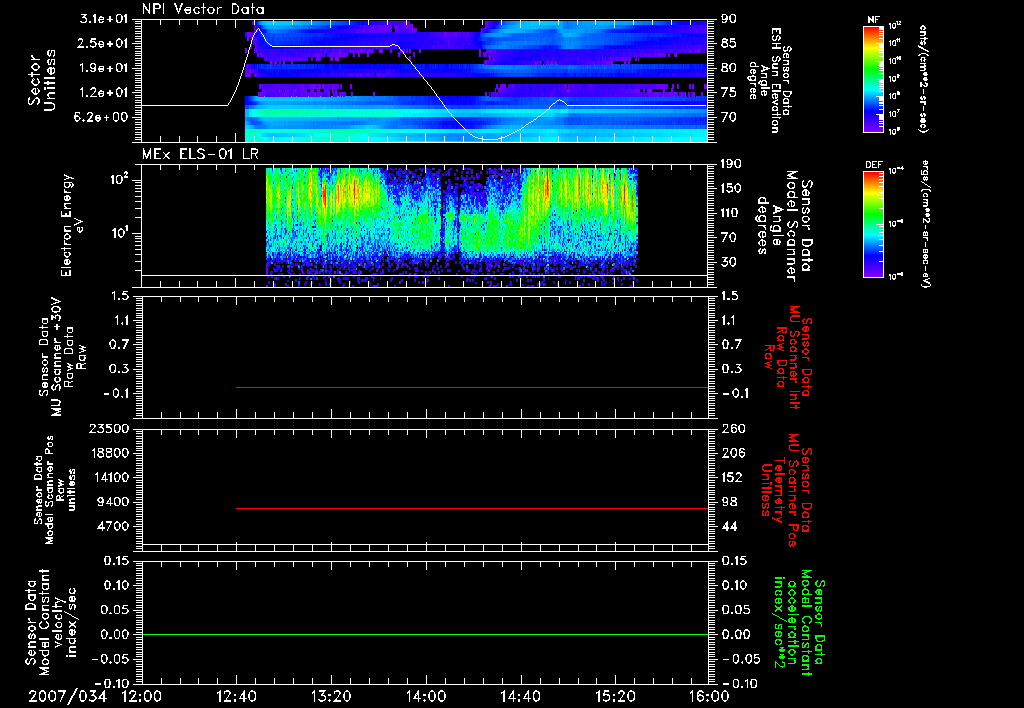1024x708 pixels.
Task: Click the 13:20 time axis label
Action: click(x=330, y=696)
